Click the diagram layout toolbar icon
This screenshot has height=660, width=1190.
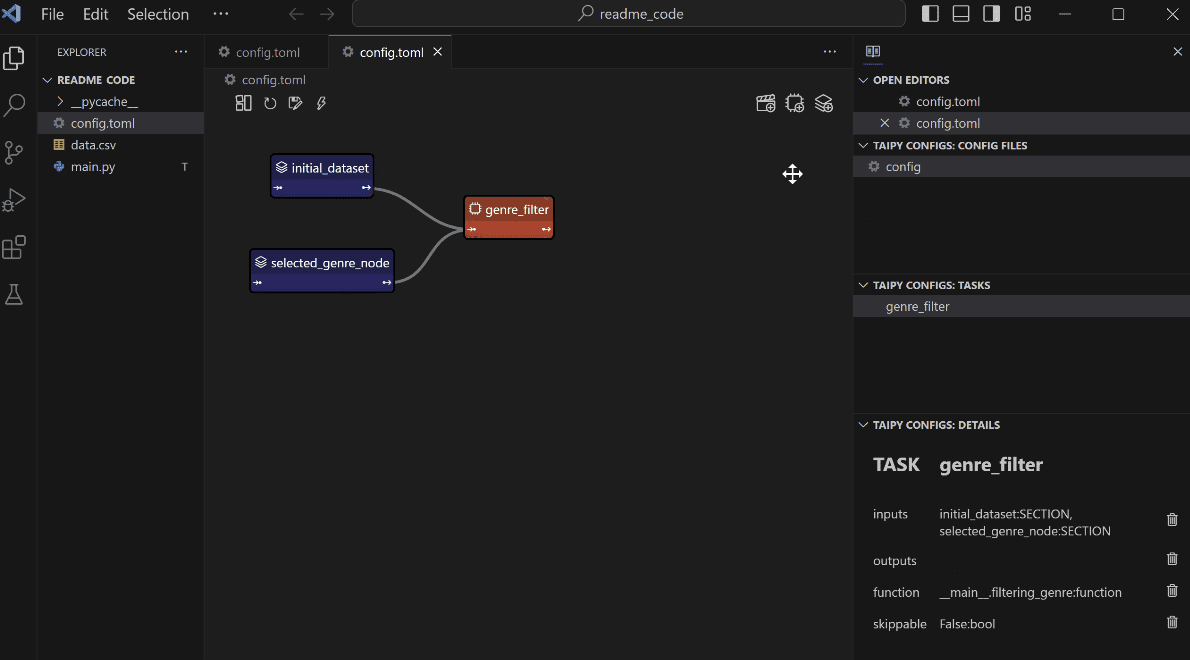pos(244,103)
